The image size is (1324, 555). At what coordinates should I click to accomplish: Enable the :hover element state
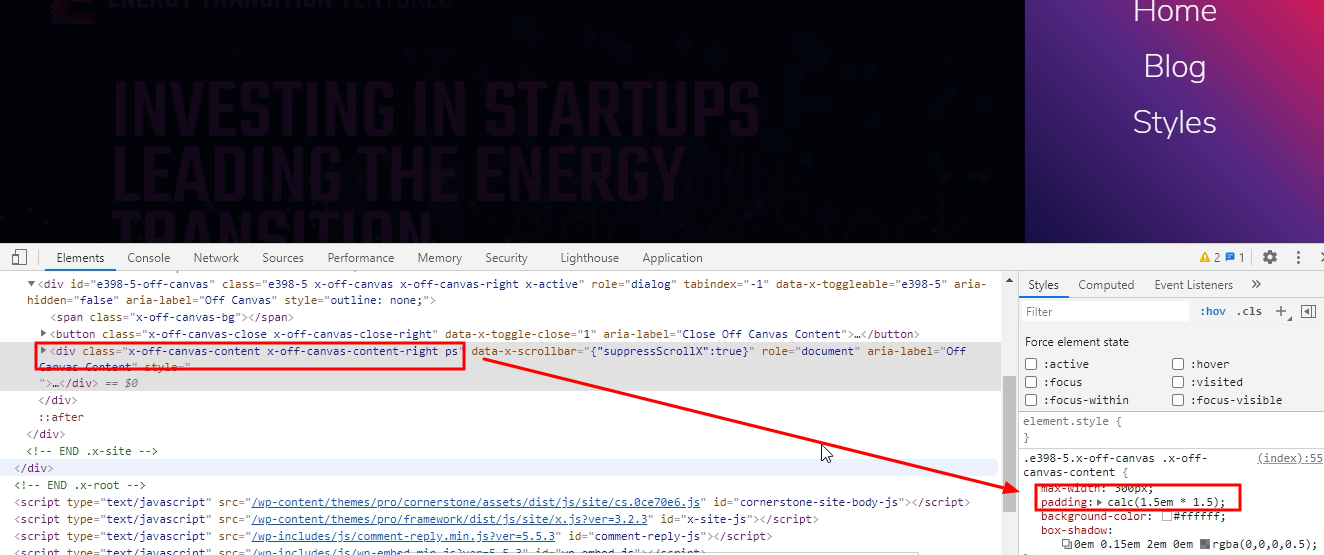[1179, 364]
